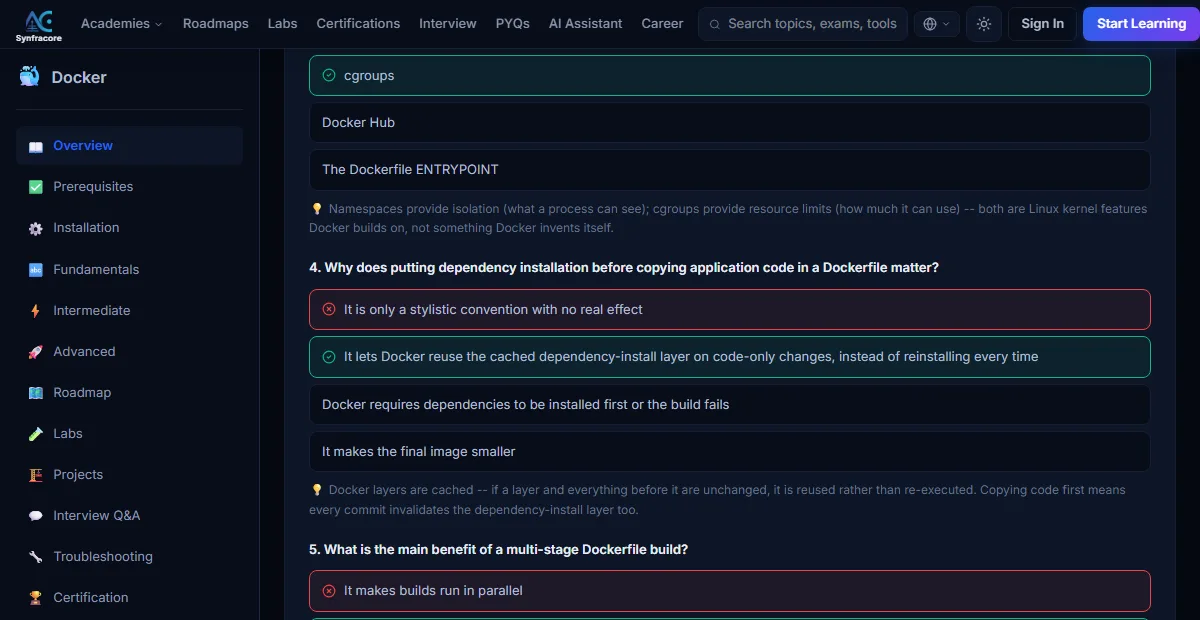Open Roadmaps in the top navigation

(x=216, y=24)
